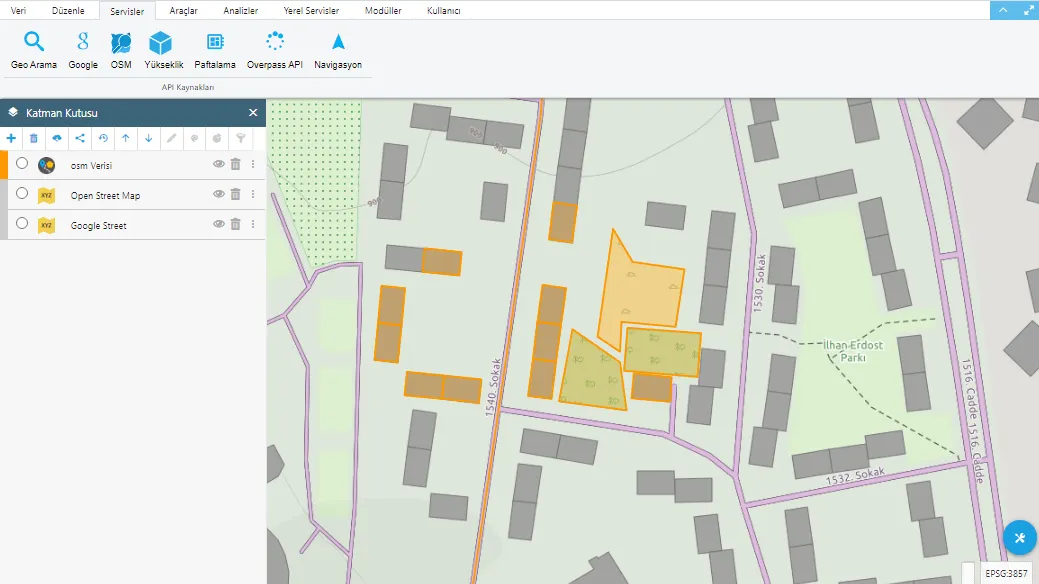This screenshot has width=1039, height=584.
Task: Open the Paftalama tool
Action: [x=215, y=50]
